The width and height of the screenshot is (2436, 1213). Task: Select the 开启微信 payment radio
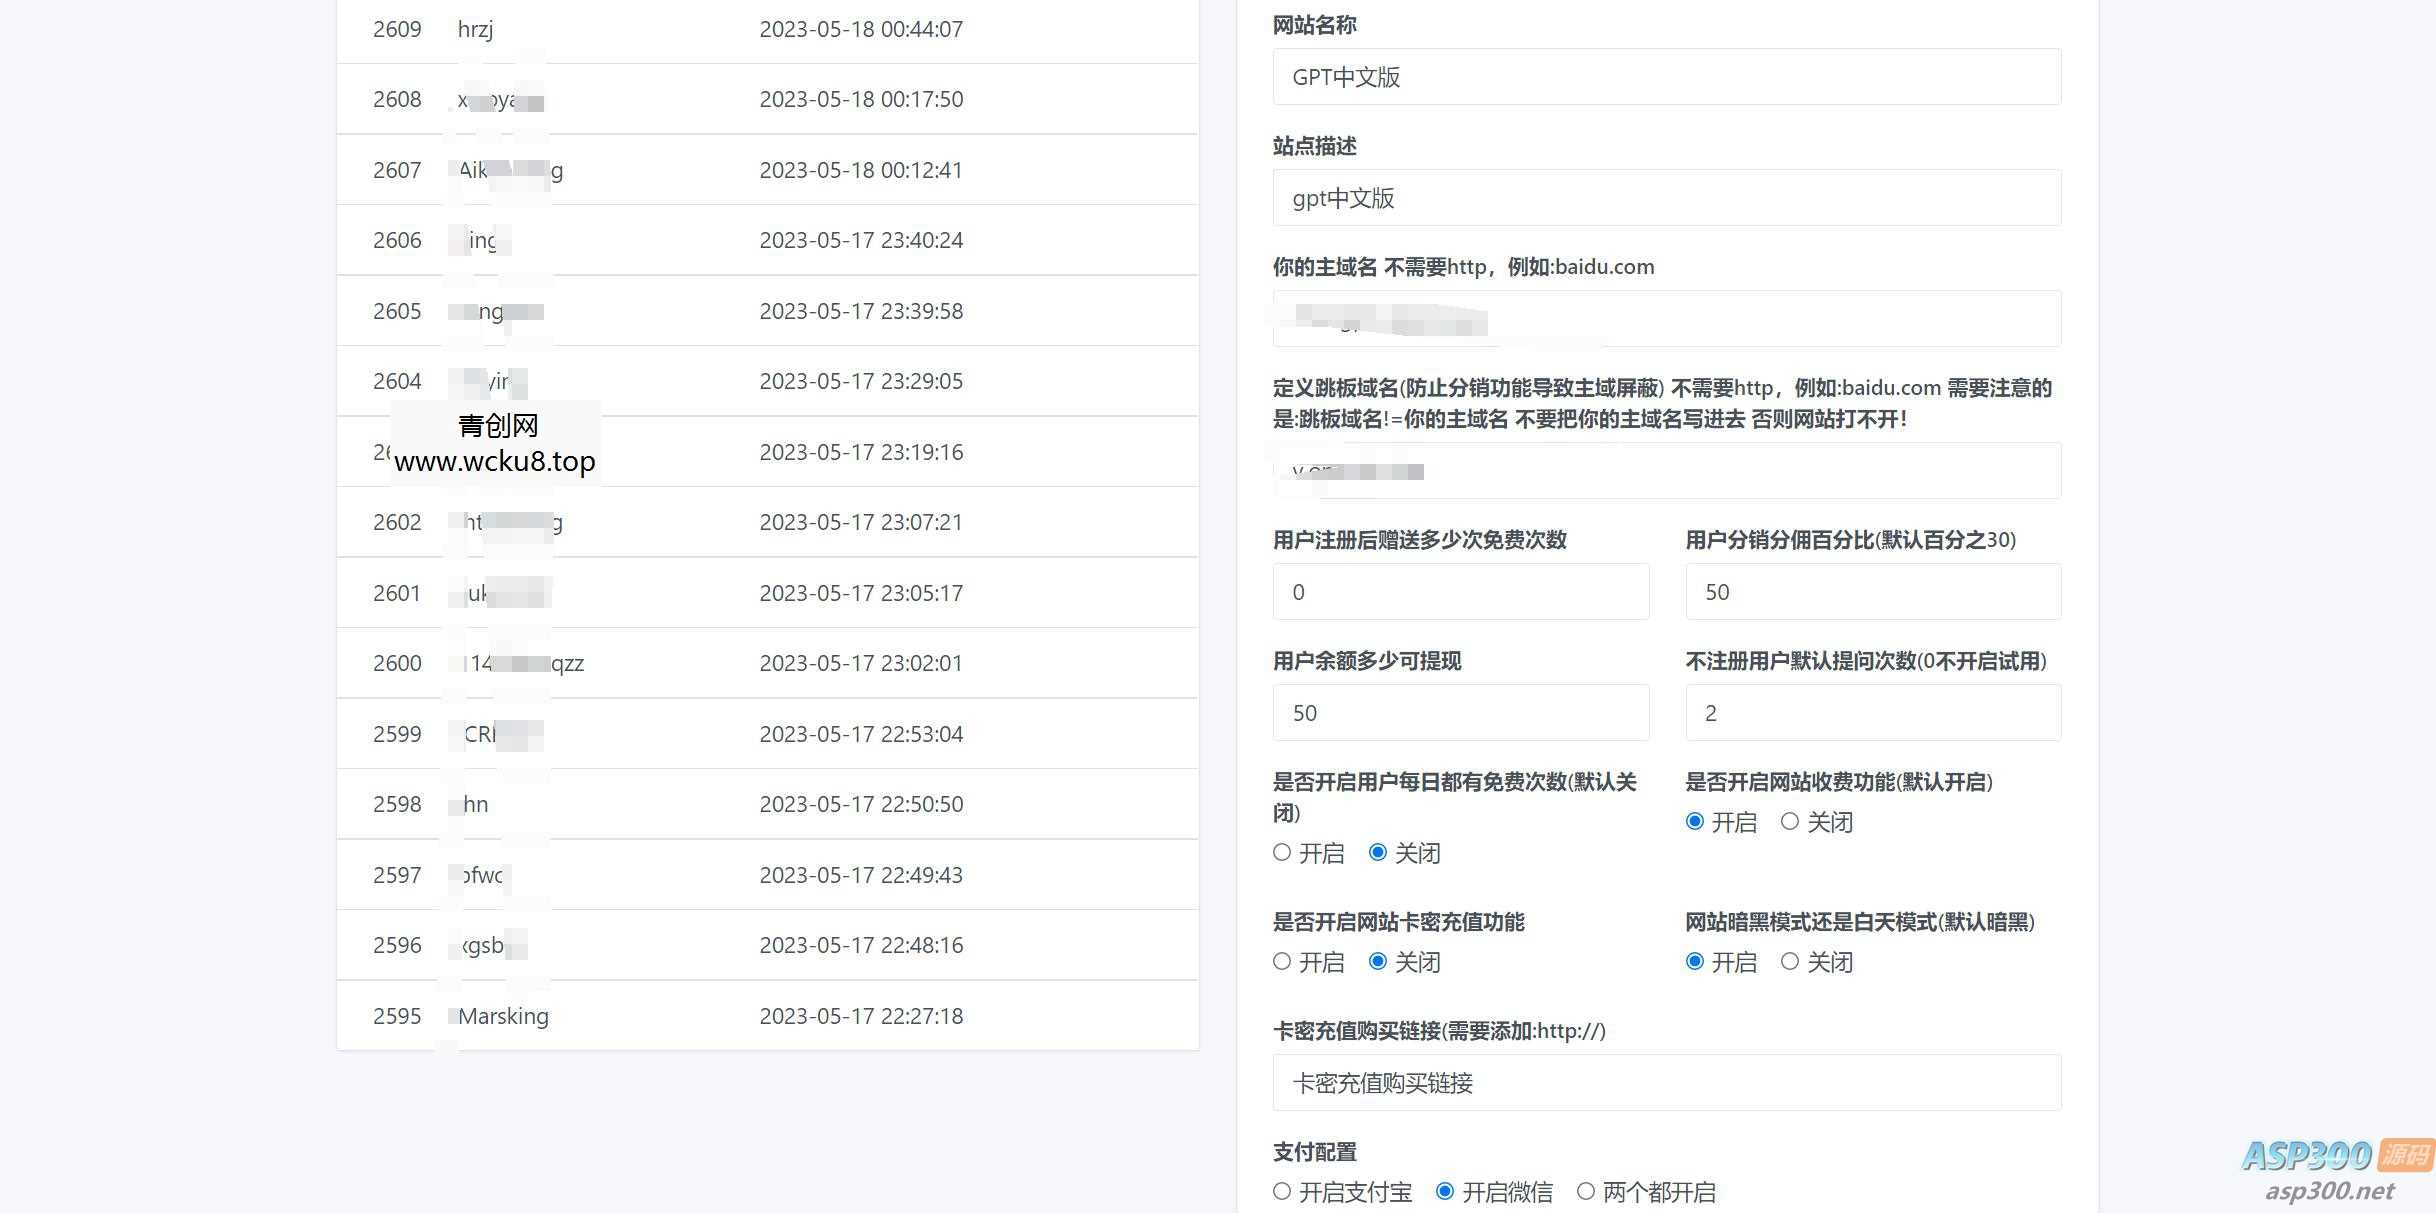(1445, 1191)
